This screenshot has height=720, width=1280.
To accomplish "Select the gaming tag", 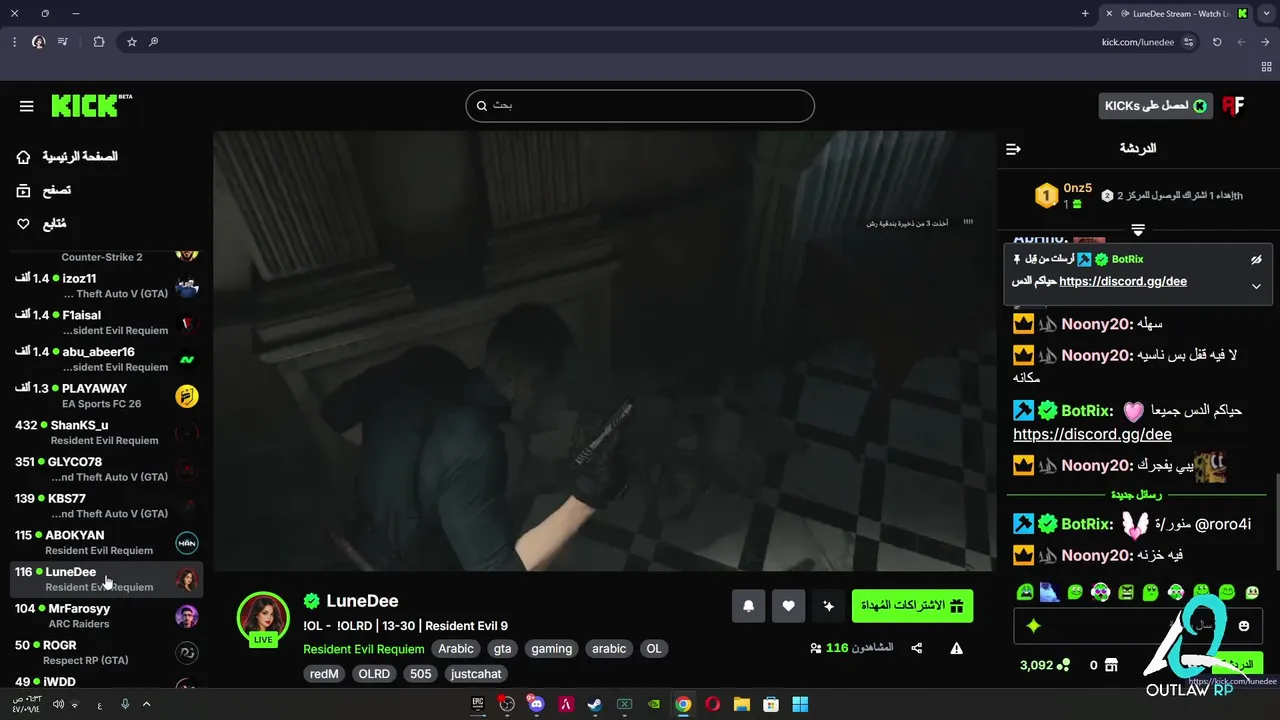I will tap(551, 649).
